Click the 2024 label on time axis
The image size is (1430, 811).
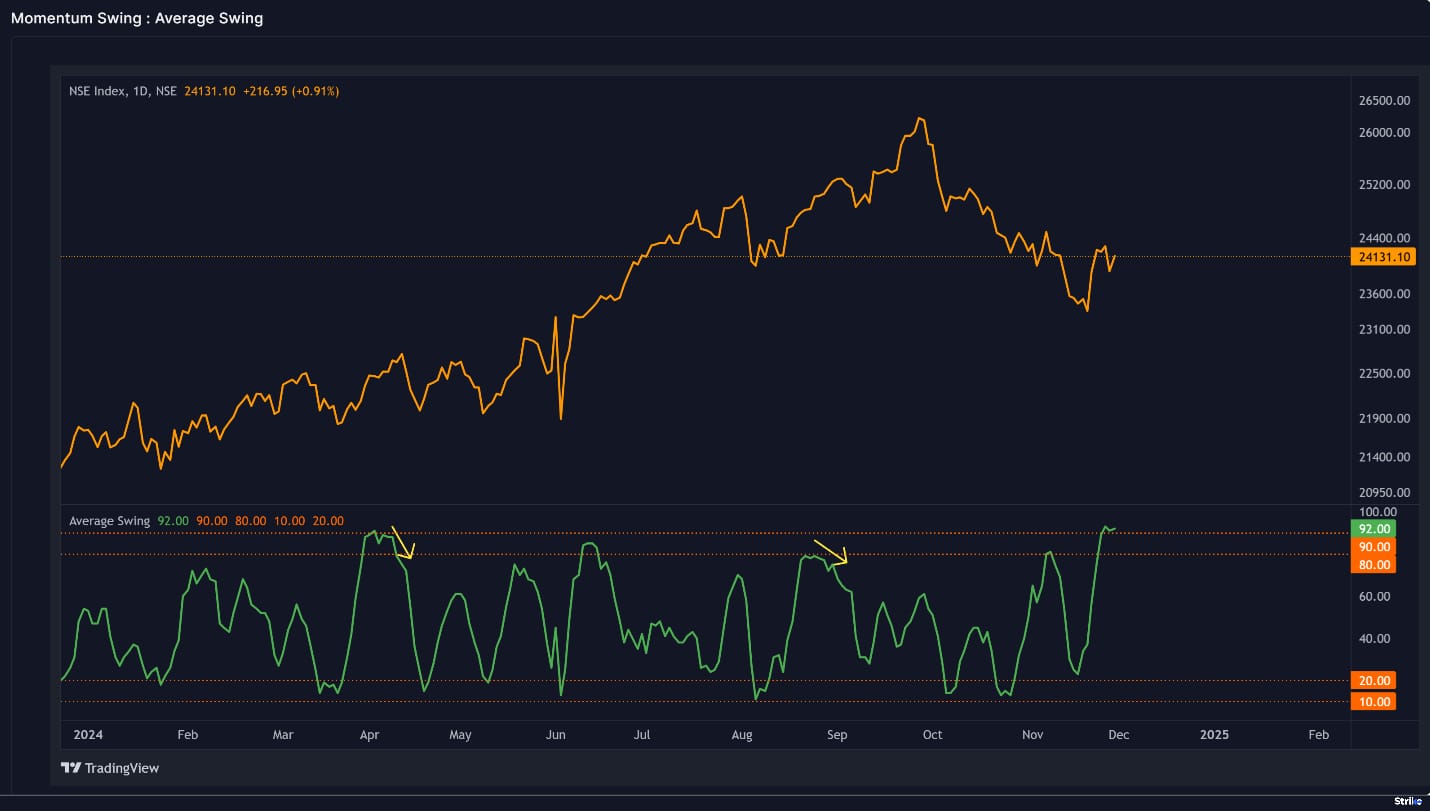click(88, 735)
